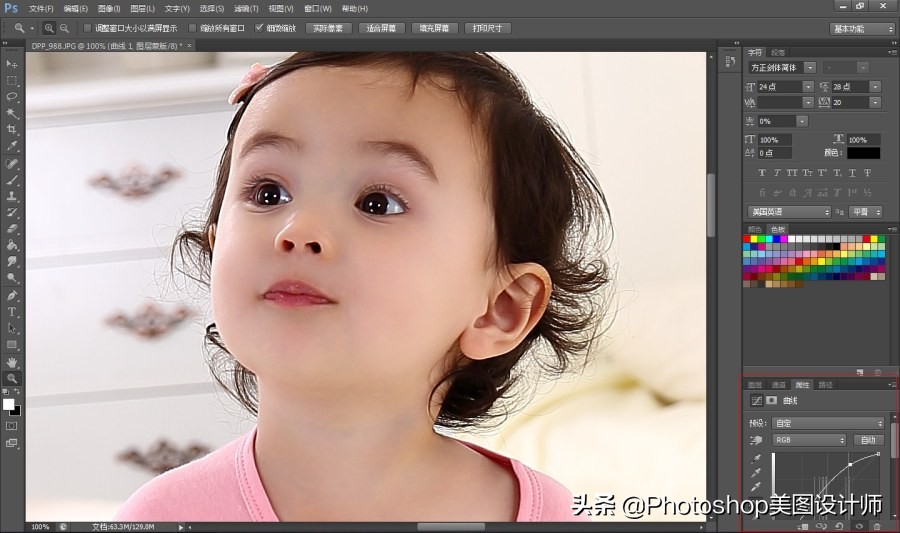Select the Lasso tool
900x533 pixels.
(x=11, y=96)
